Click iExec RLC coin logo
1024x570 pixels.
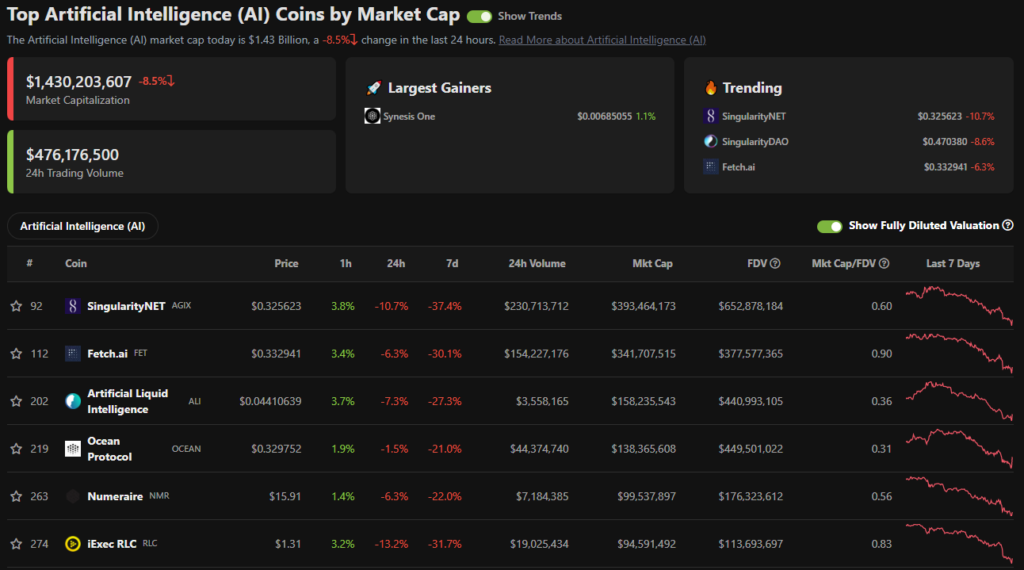(72, 544)
